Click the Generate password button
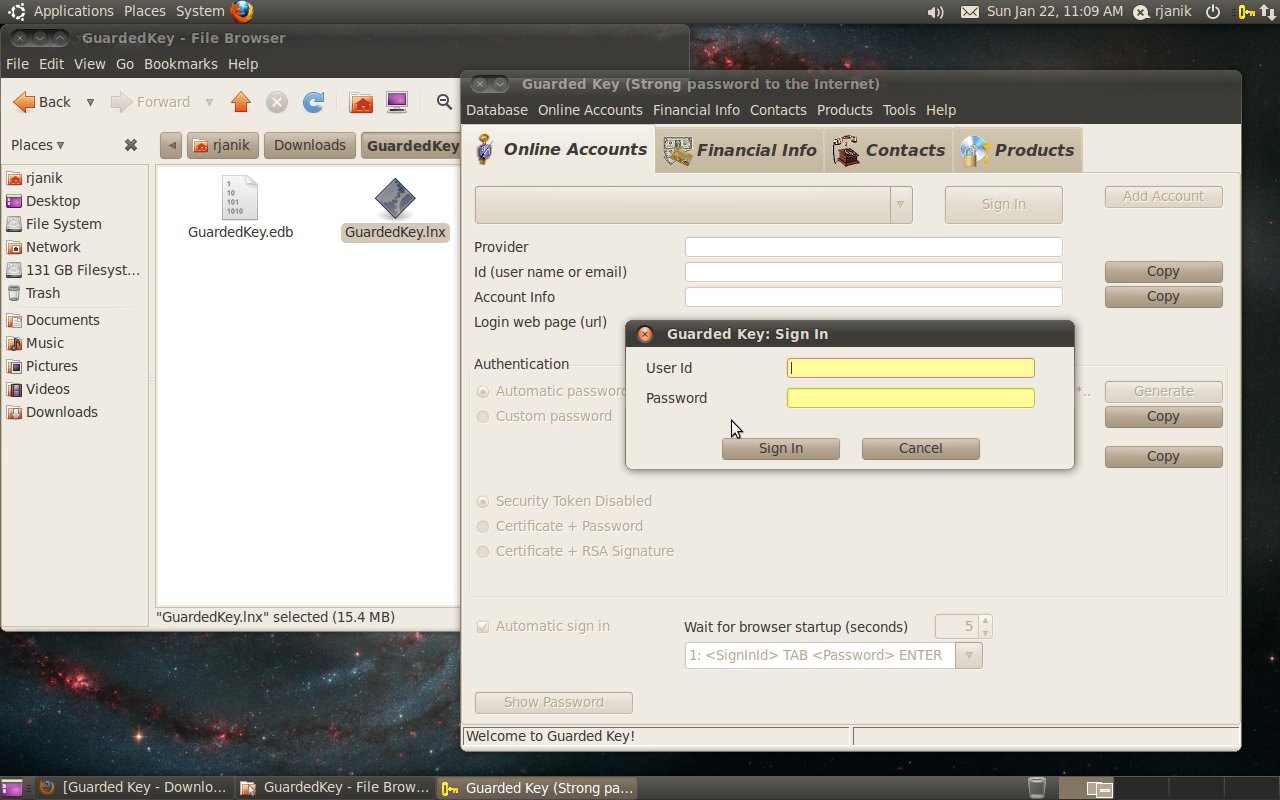Screen dimensions: 1280x800 (x=1164, y=391)
